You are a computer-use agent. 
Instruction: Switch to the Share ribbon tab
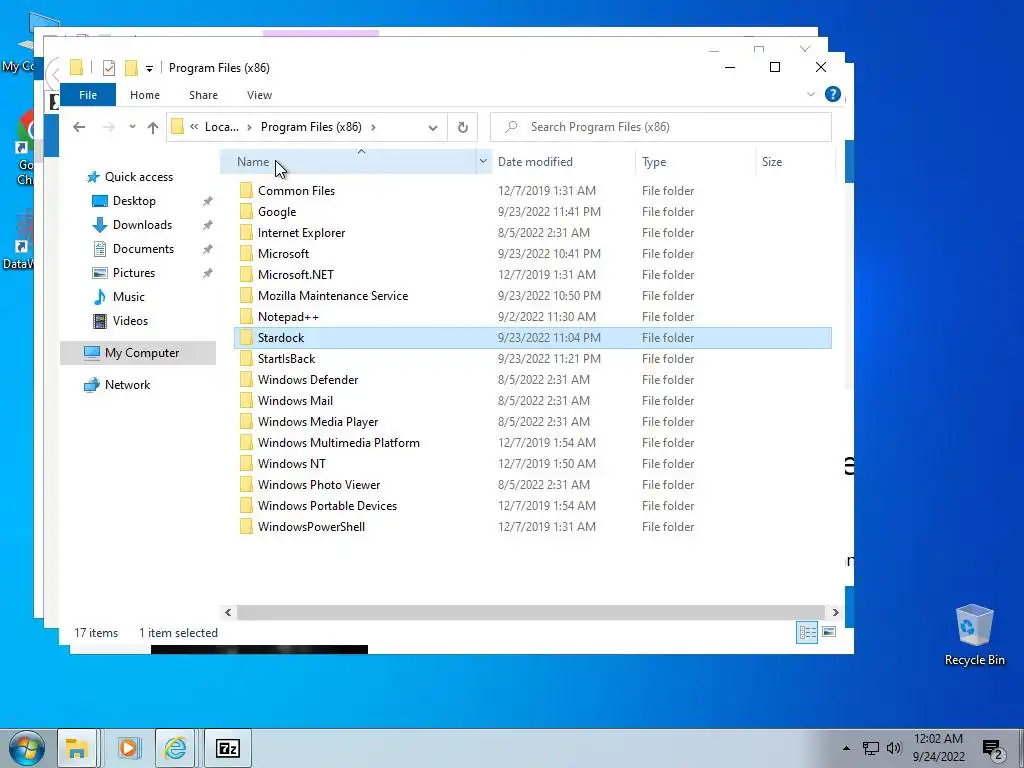tap(203, 95)
